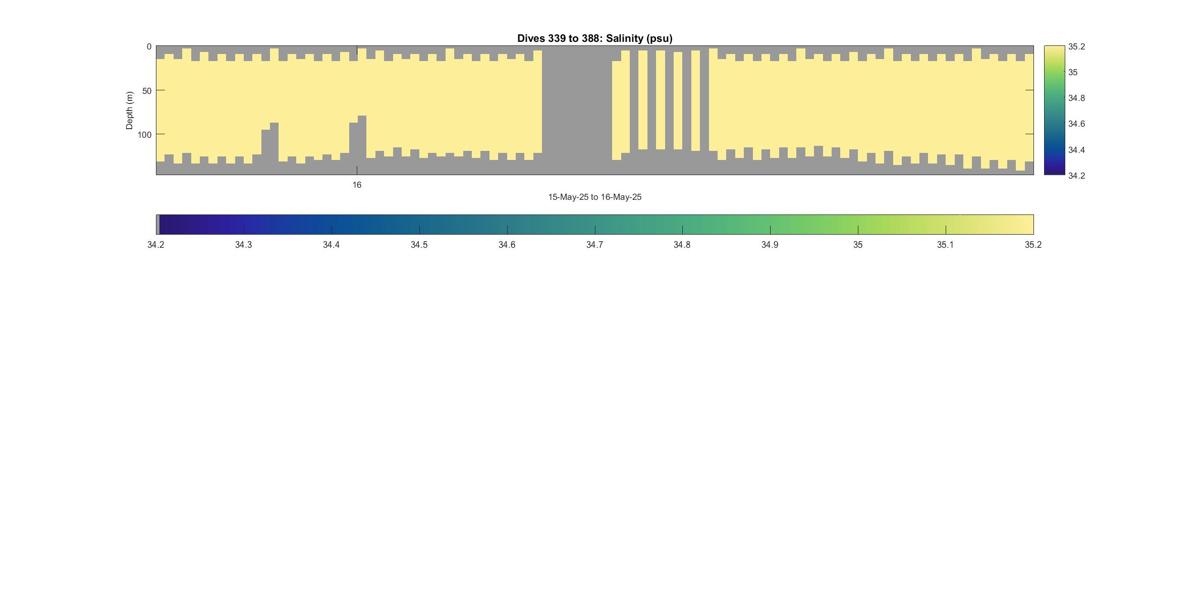Click the depth tick label '50'
The height and width of the screenshot is (611, 1200).
coord(147,91)
